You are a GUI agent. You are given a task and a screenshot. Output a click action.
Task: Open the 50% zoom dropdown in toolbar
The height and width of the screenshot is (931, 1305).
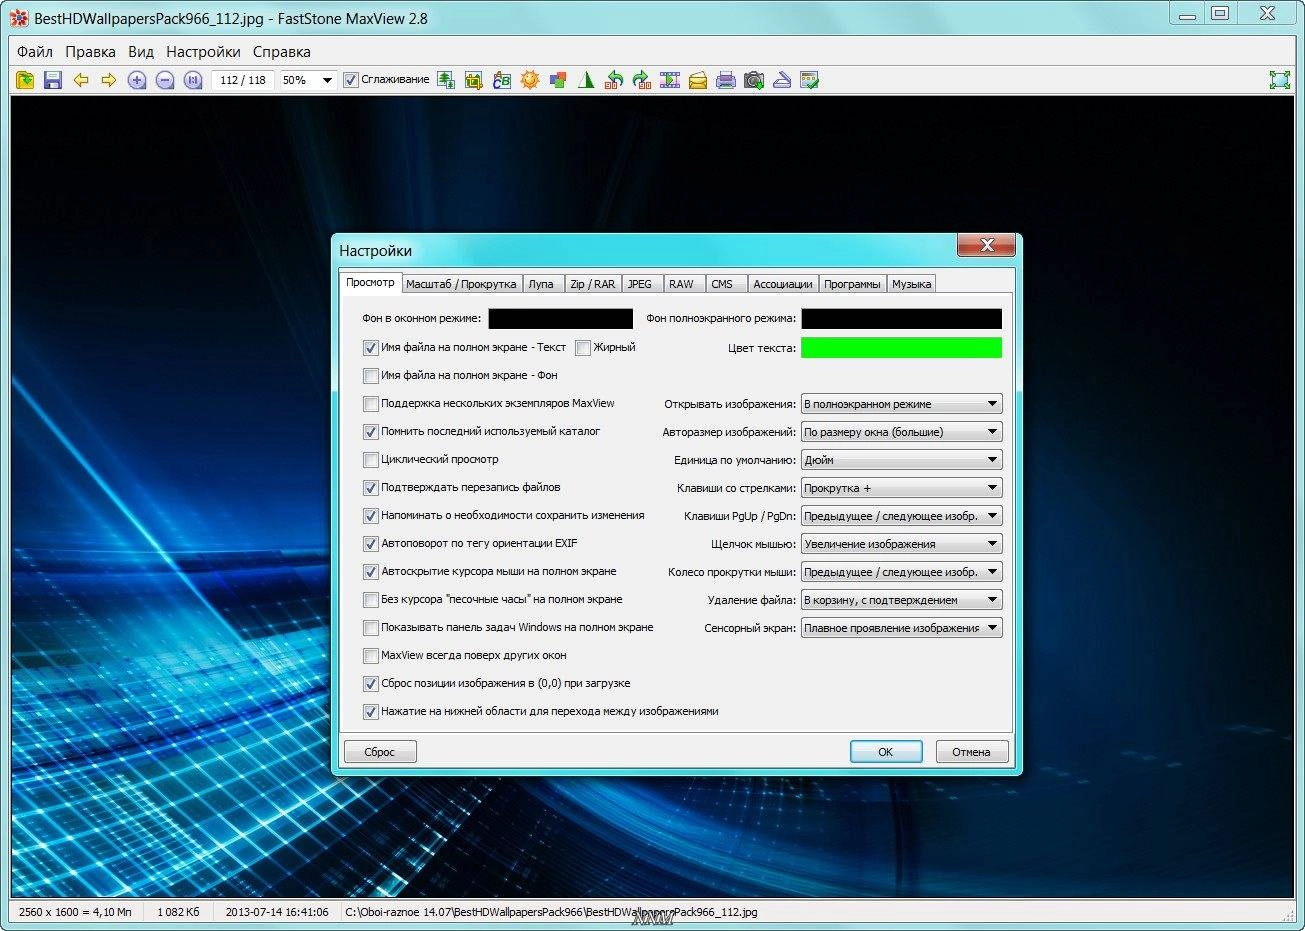(327, 80)
